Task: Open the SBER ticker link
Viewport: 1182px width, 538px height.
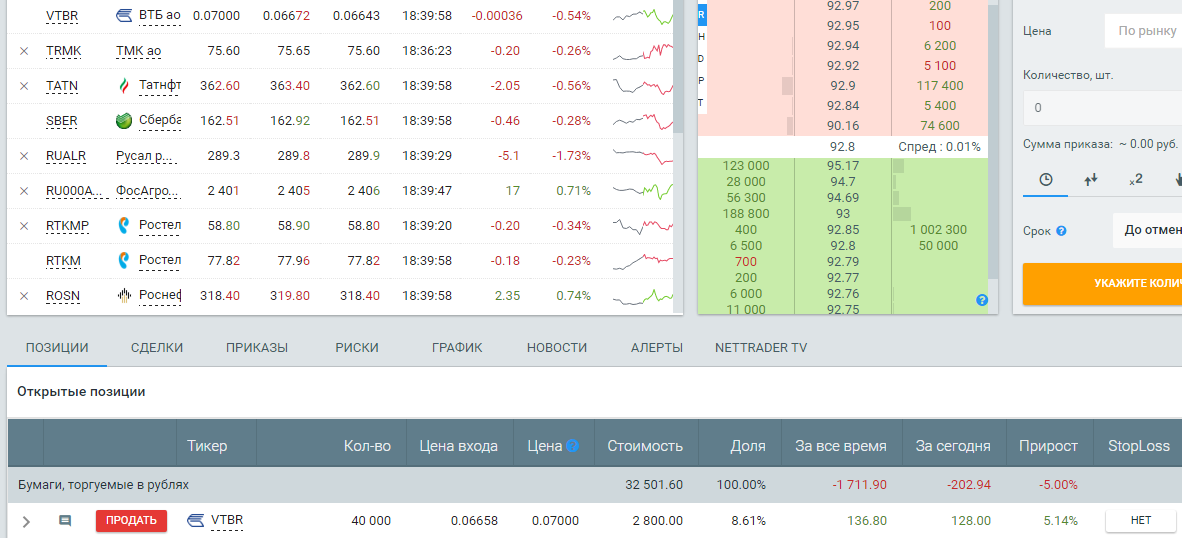Action: [x=62, y=121]
